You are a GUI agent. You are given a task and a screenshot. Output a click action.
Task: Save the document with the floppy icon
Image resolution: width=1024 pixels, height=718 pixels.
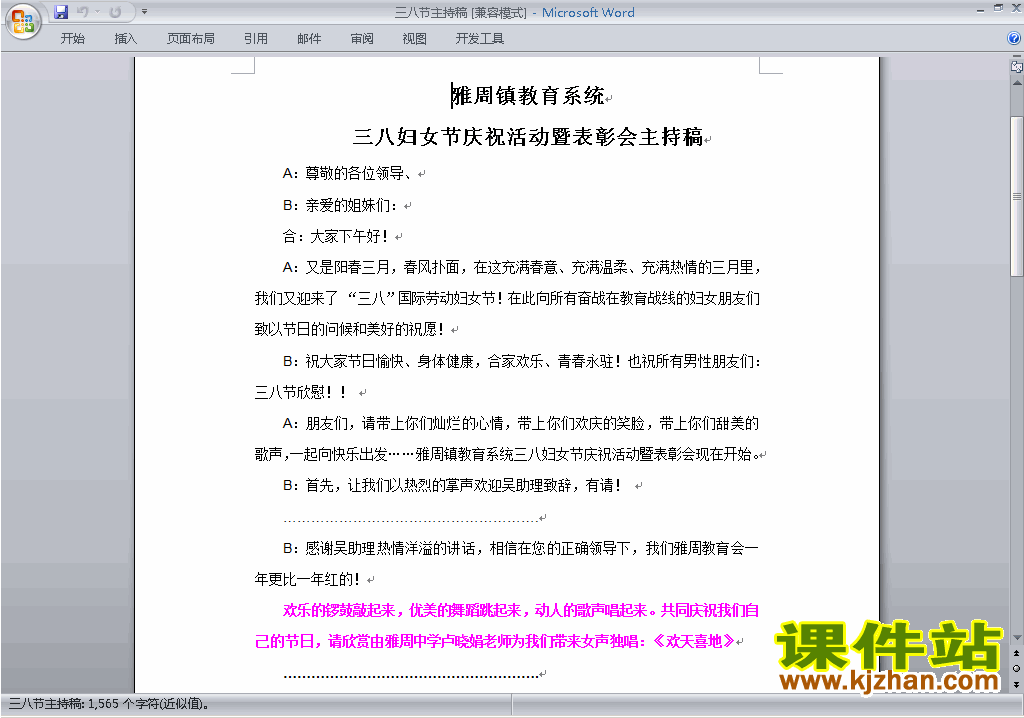click(61, 12)
